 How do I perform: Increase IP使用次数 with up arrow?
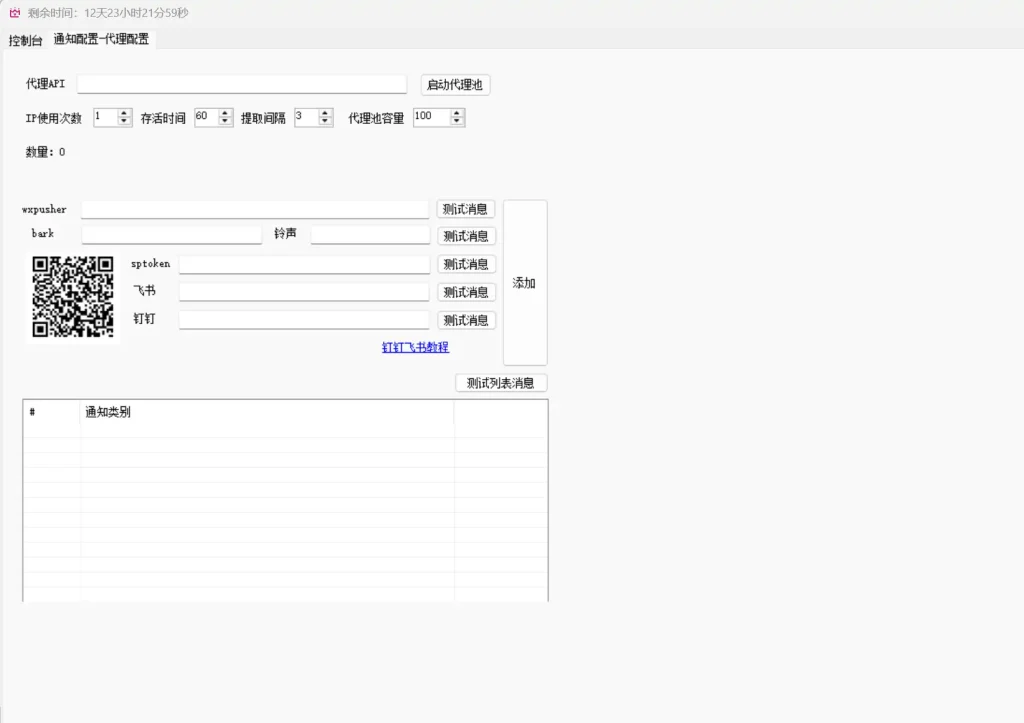[x=125, y=113]
